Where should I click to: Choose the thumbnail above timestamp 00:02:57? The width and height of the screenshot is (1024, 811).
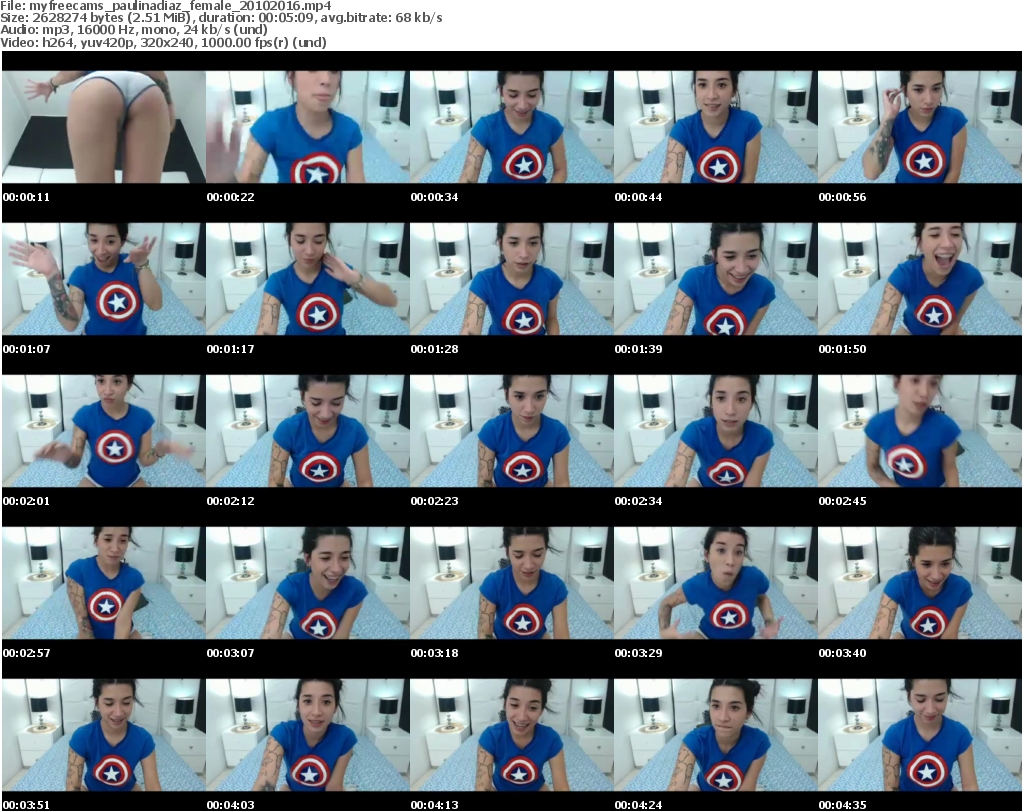(104, 583)
